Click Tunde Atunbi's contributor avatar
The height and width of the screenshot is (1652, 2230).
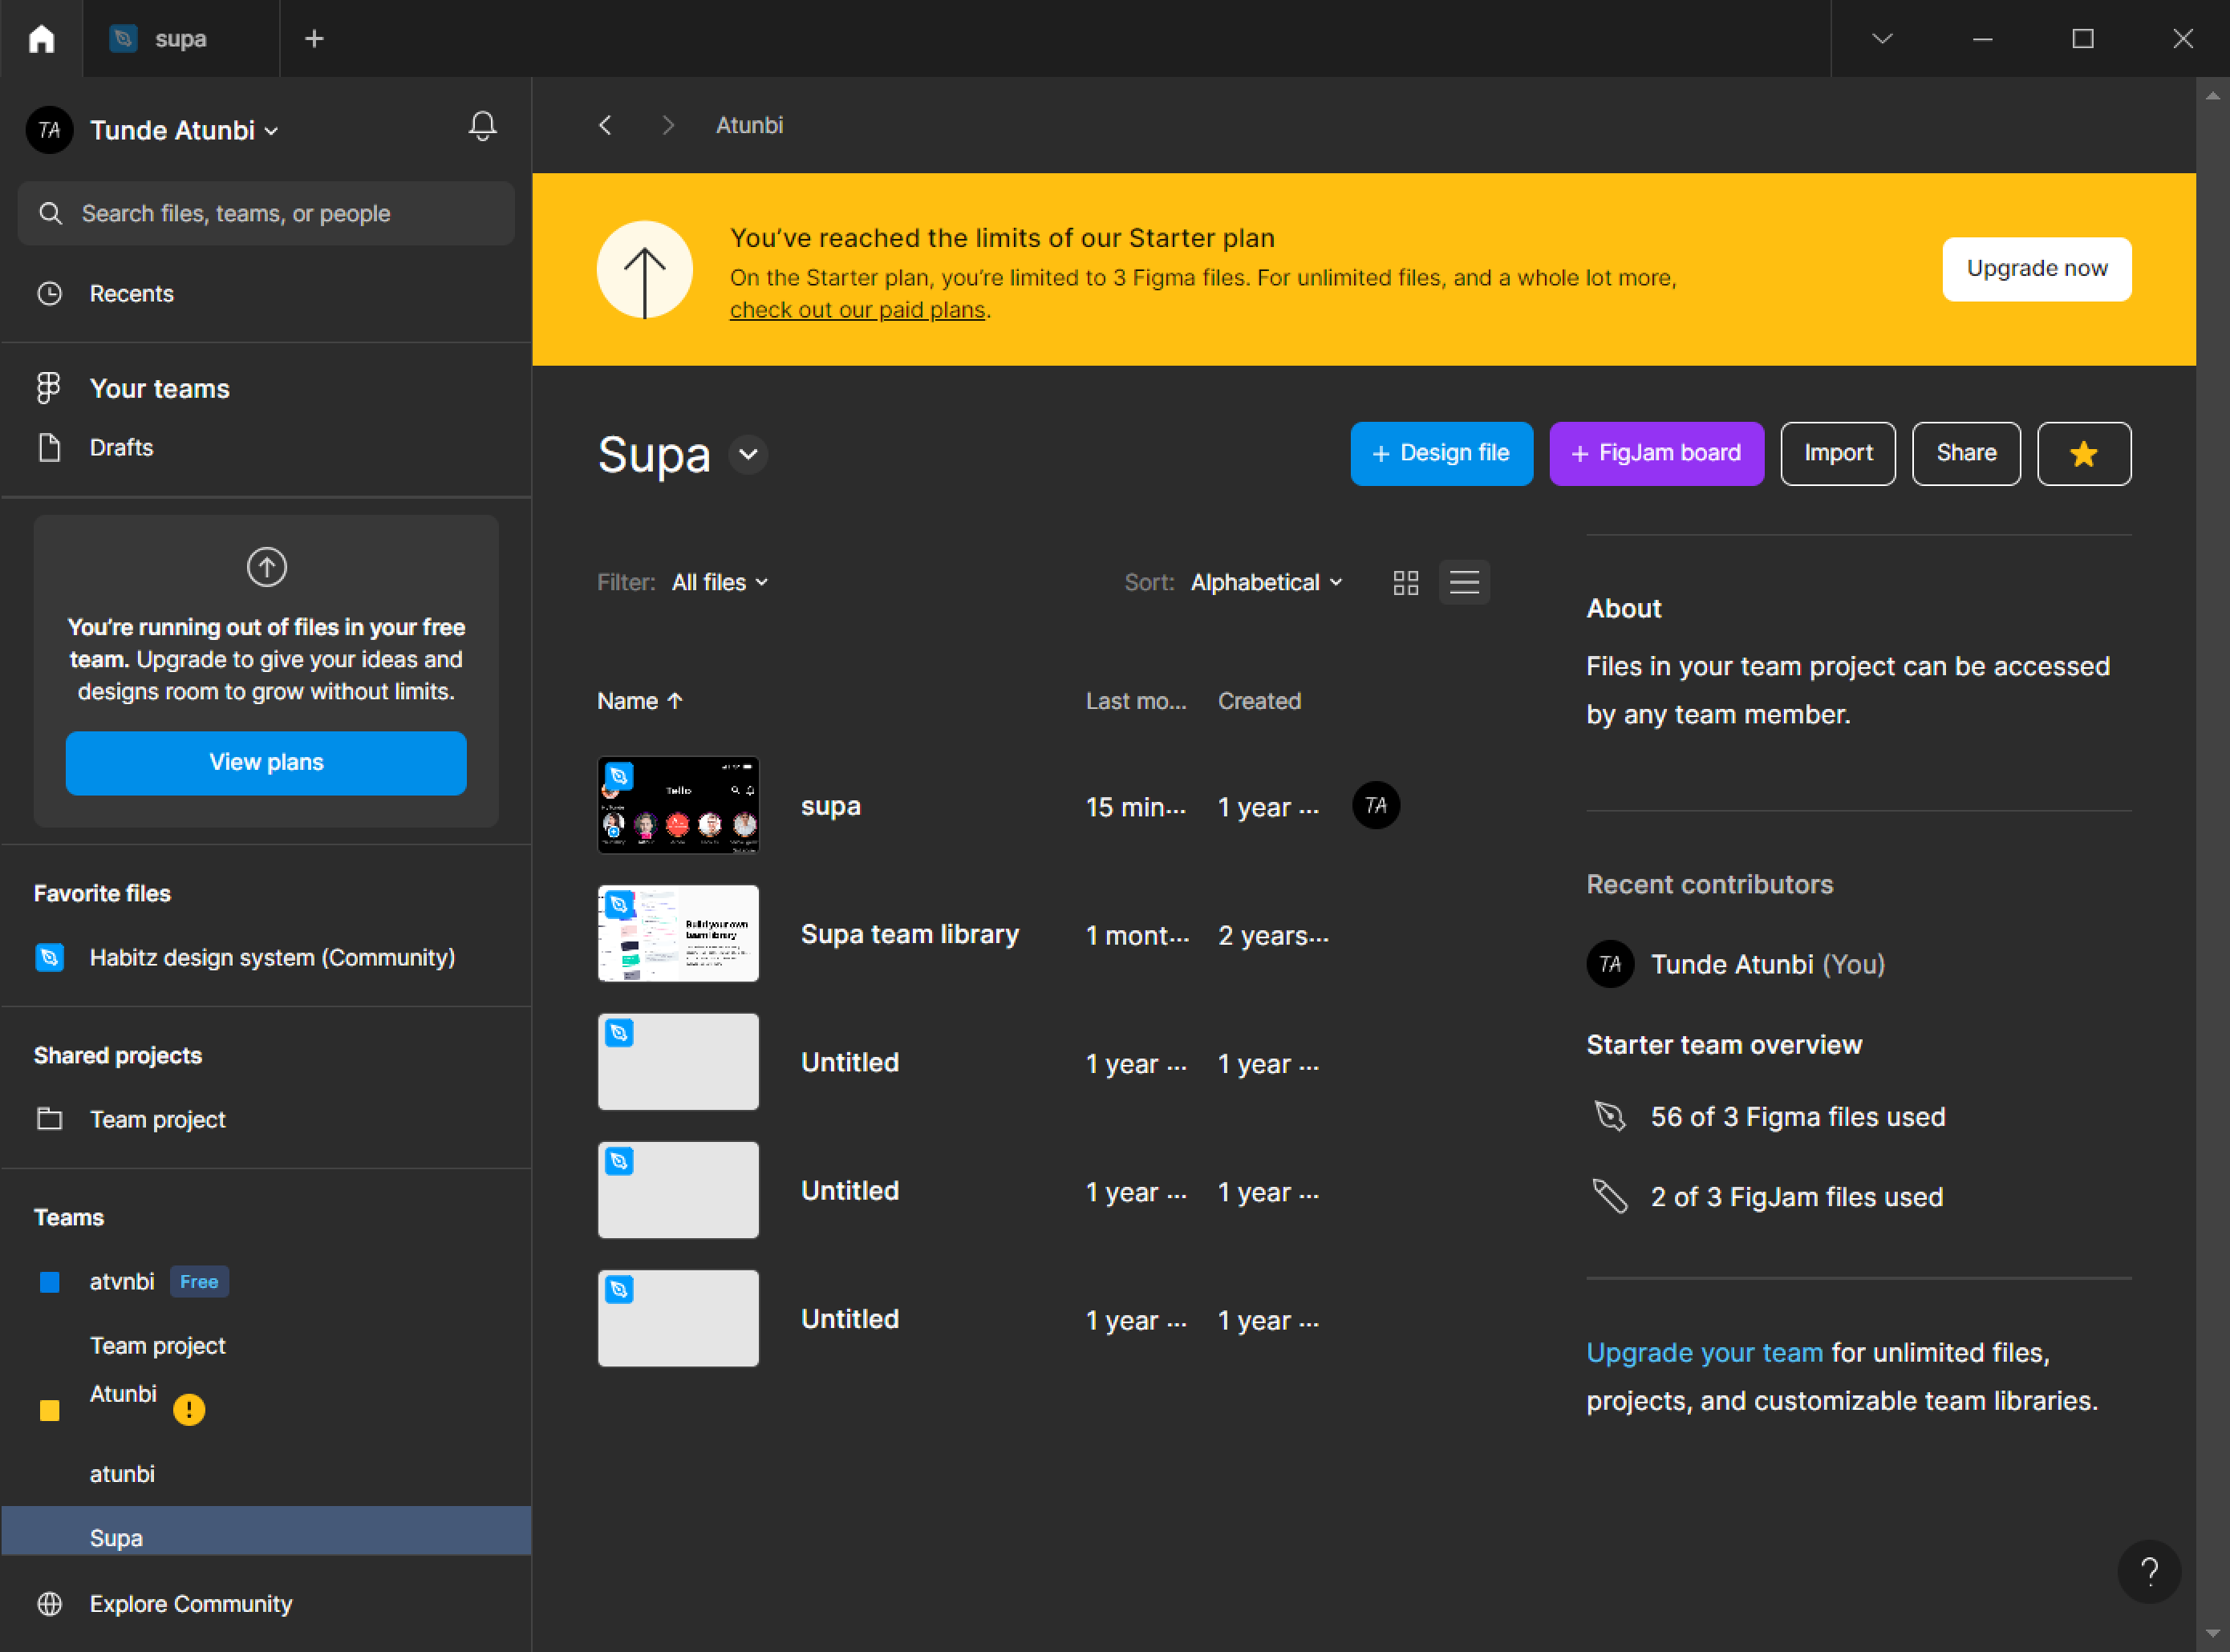(1610, 963)
